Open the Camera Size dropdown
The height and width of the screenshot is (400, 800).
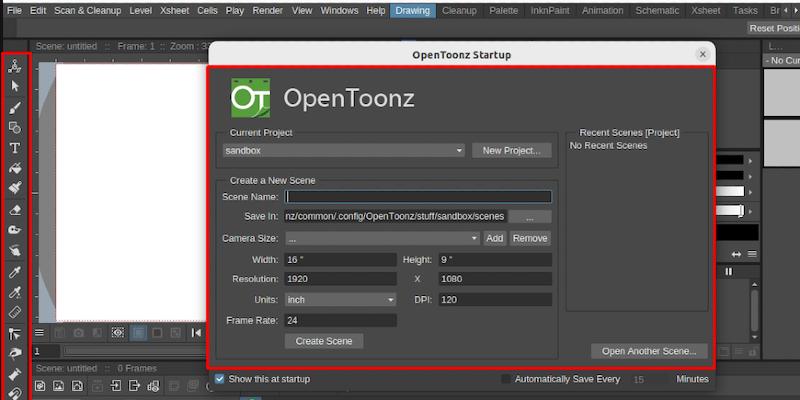pyautogui.click(x=382, y=238)
